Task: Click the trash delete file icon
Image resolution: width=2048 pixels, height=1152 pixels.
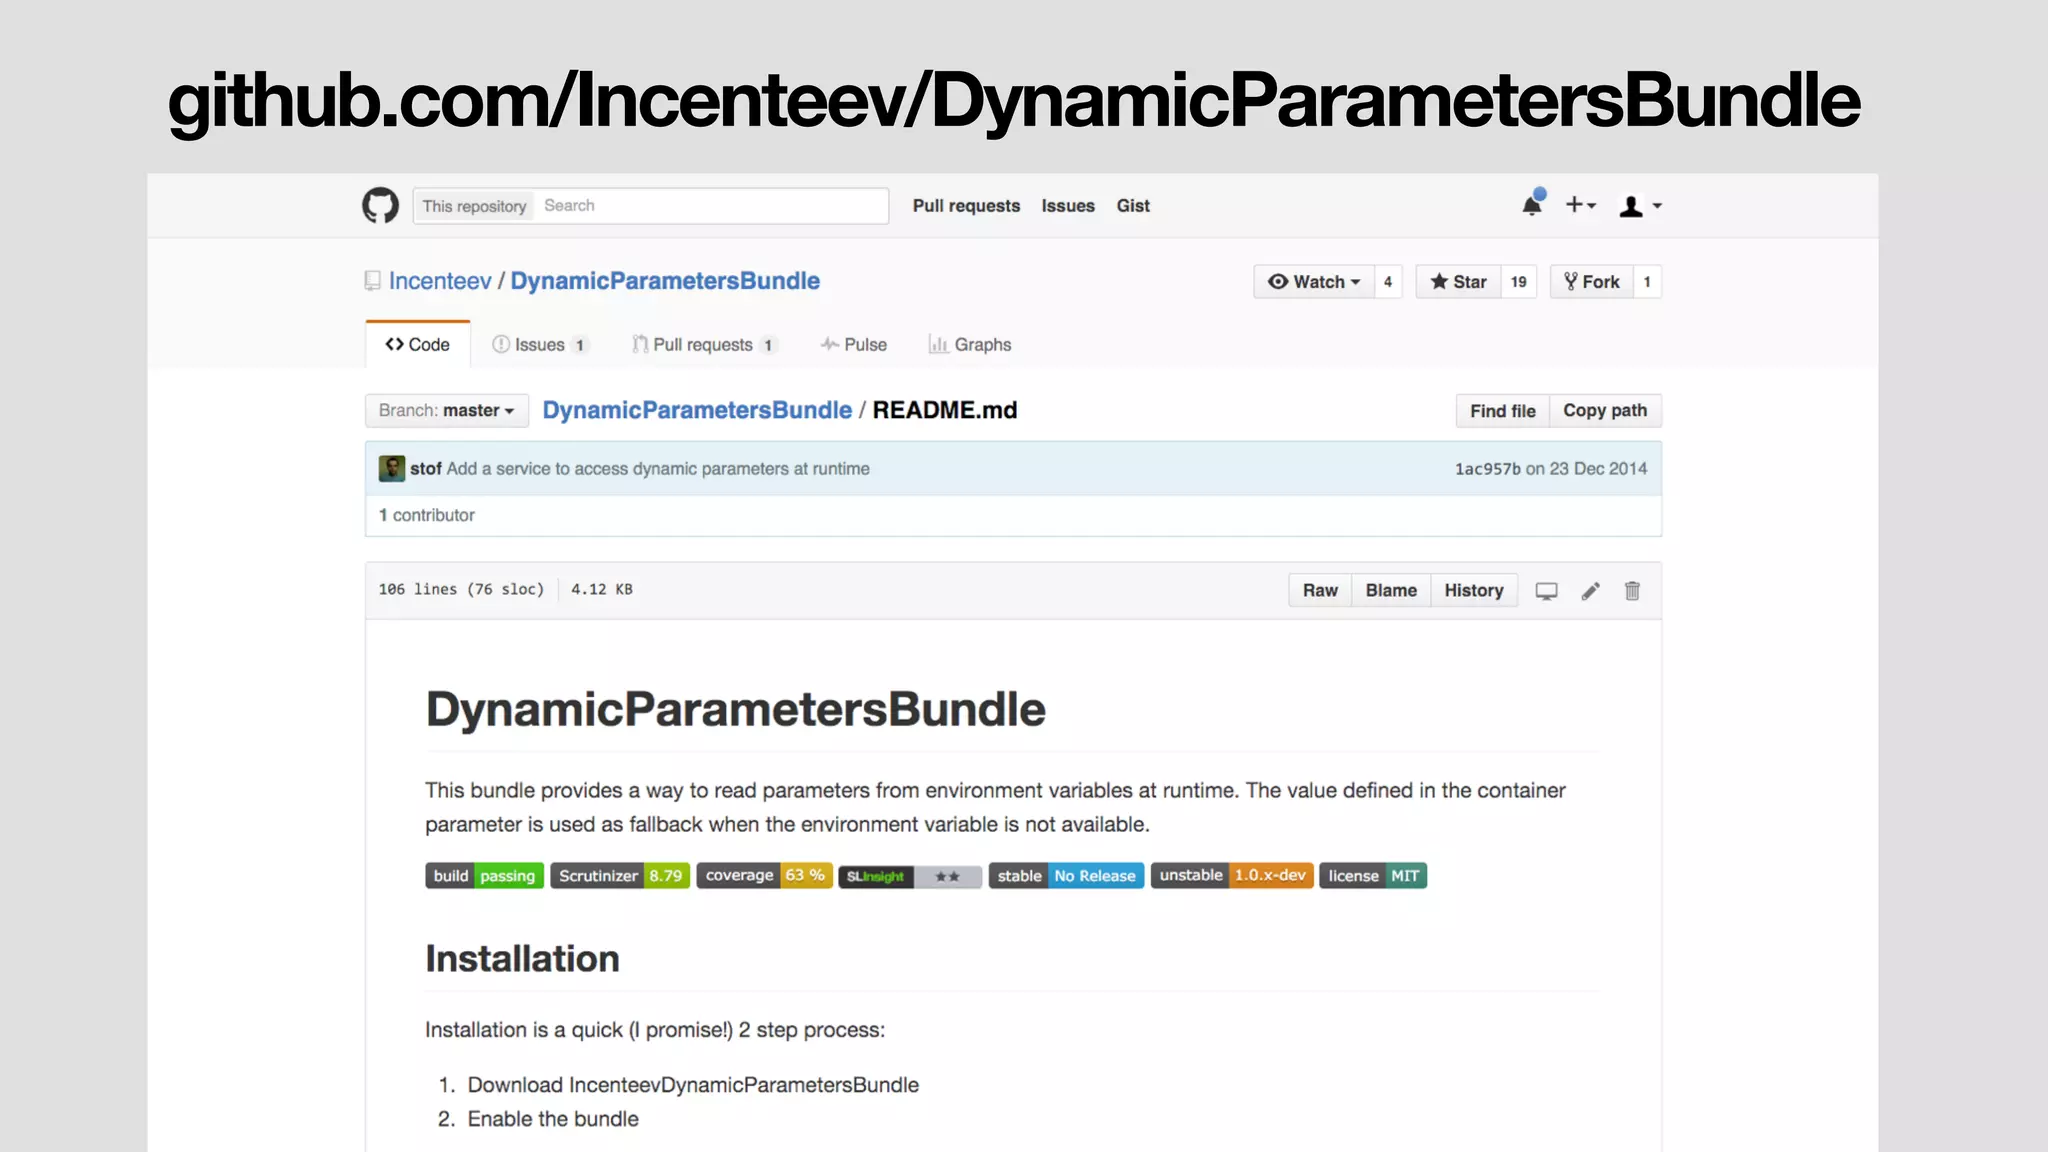Action: [1632, 591]
